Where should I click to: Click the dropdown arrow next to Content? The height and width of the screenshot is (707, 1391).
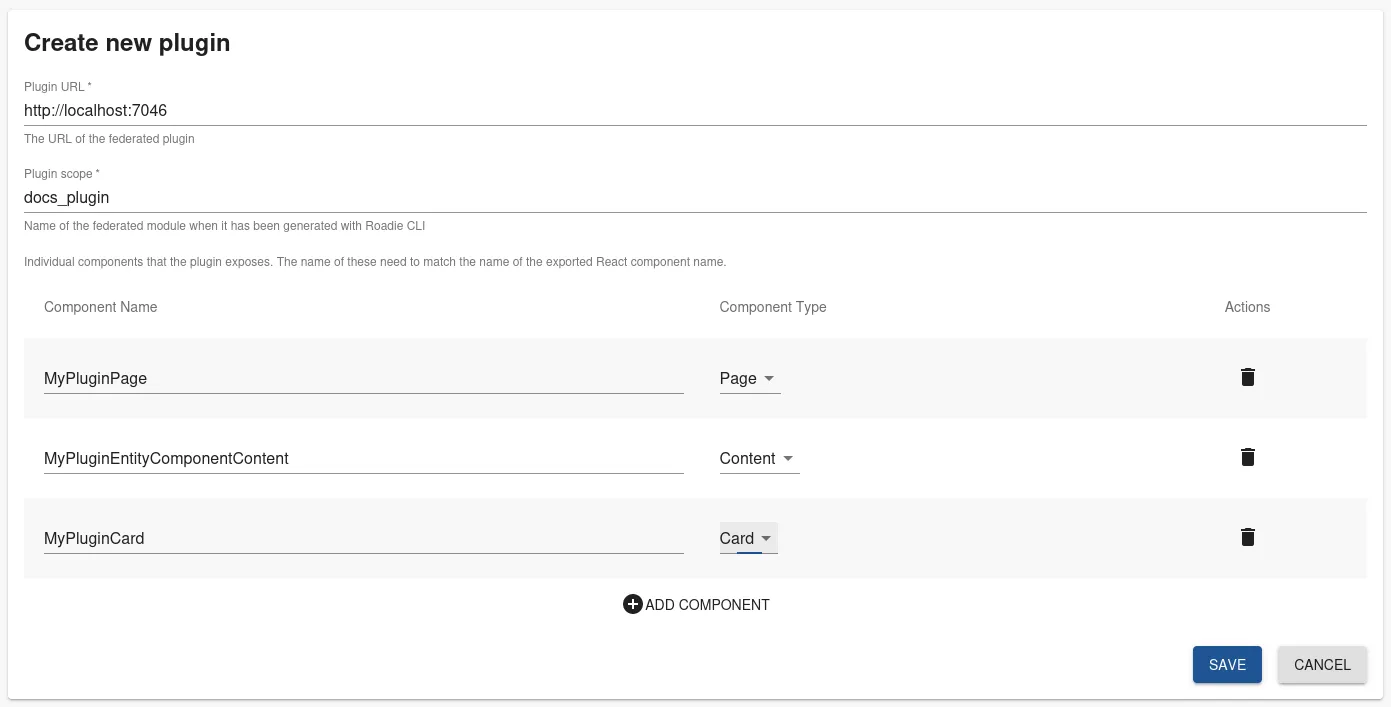click(x=789, y=459)
